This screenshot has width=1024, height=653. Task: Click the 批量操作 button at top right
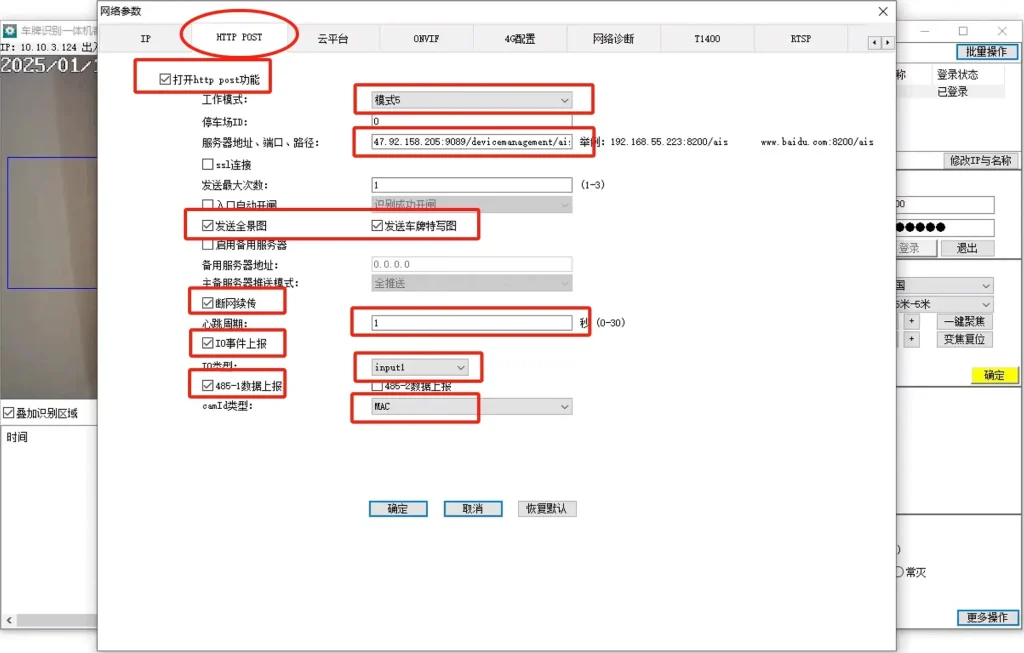[x=988, y=52]
